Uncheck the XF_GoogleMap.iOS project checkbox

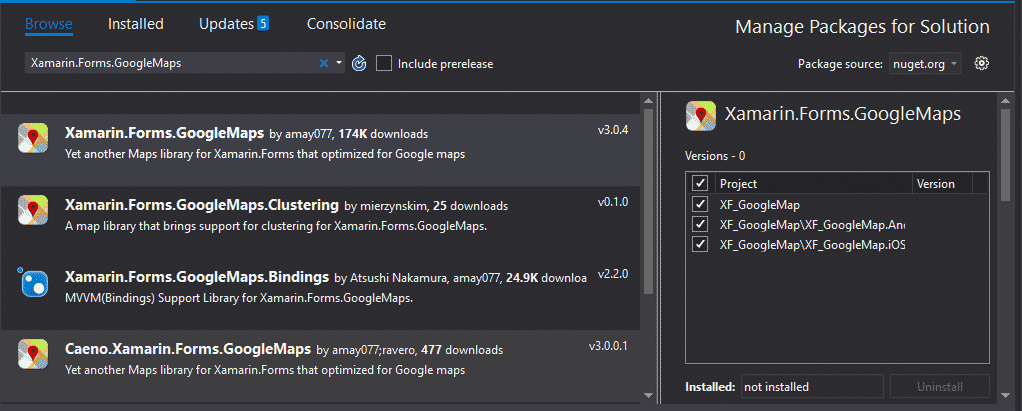pos(700,245)
